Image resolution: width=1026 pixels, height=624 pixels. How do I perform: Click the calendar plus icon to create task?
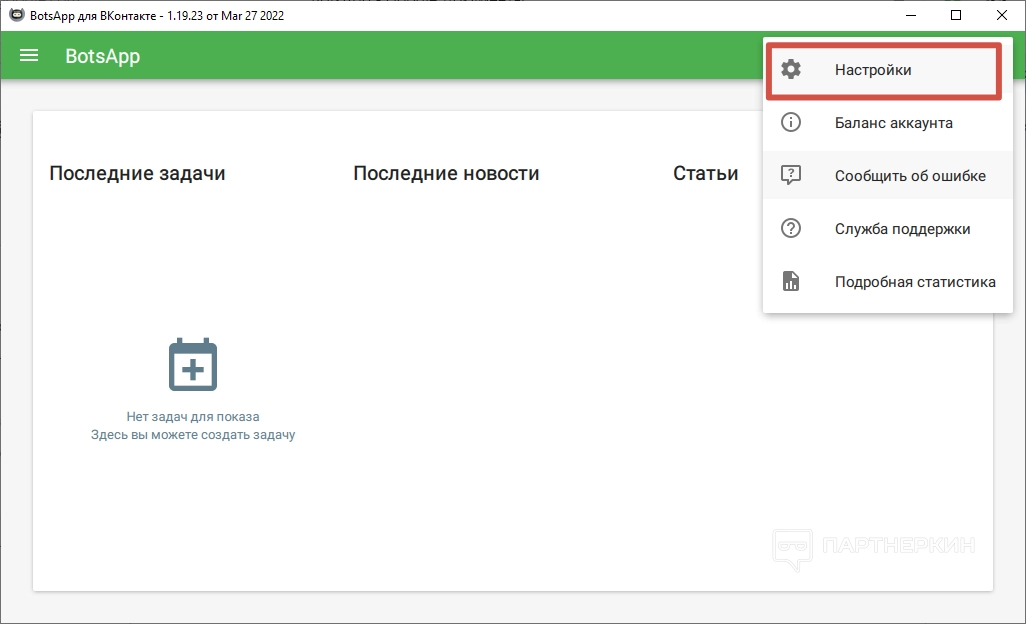pyautogui.click(x=193, y=364)
